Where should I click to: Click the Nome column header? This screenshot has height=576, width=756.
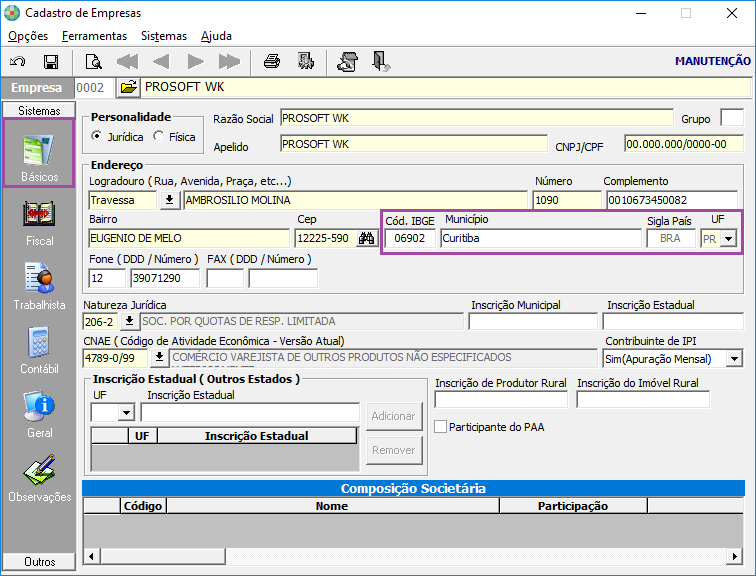[332, 506]
